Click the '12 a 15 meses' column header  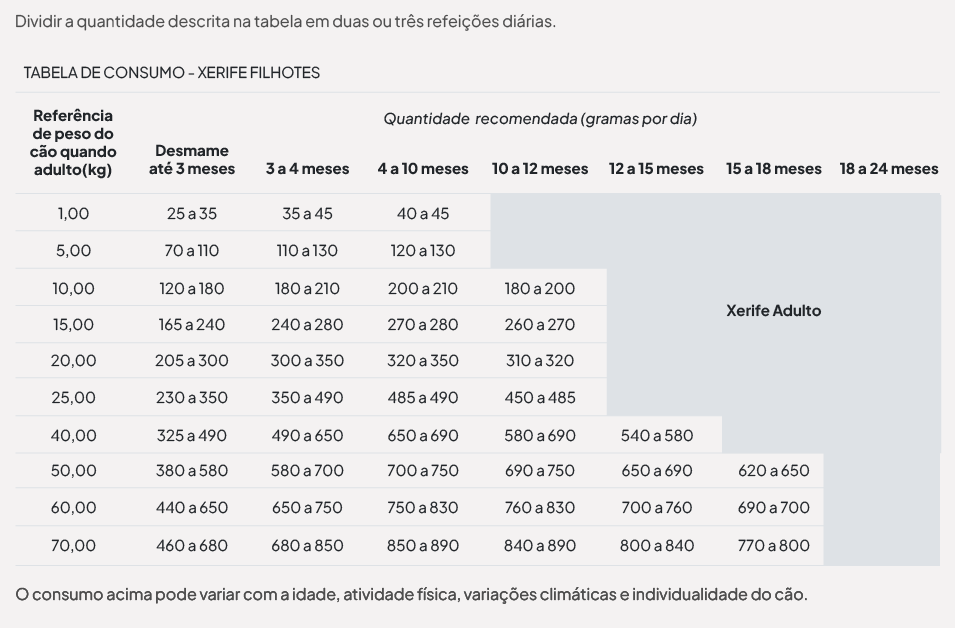(656, 169)
